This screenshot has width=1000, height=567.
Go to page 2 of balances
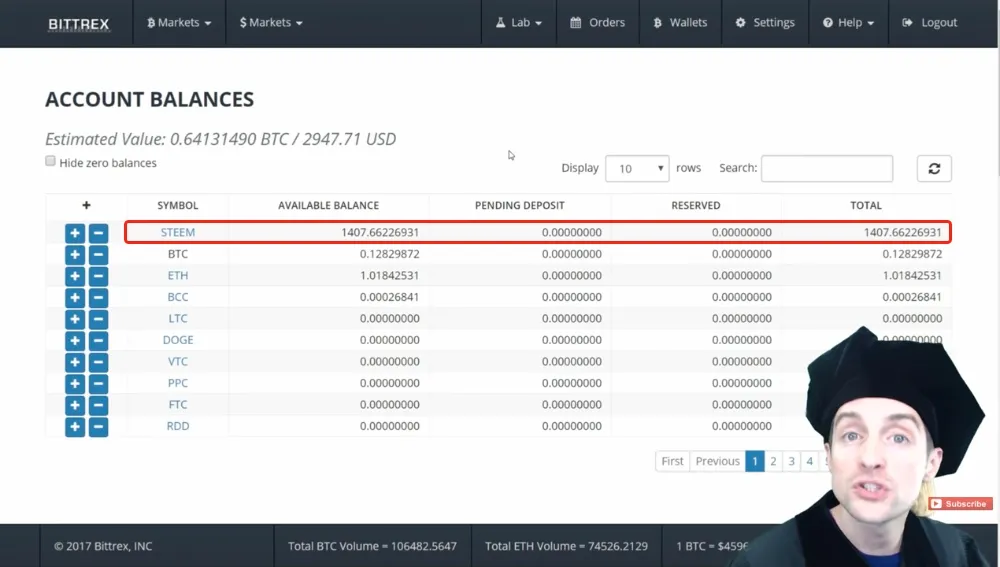[773, 461]
